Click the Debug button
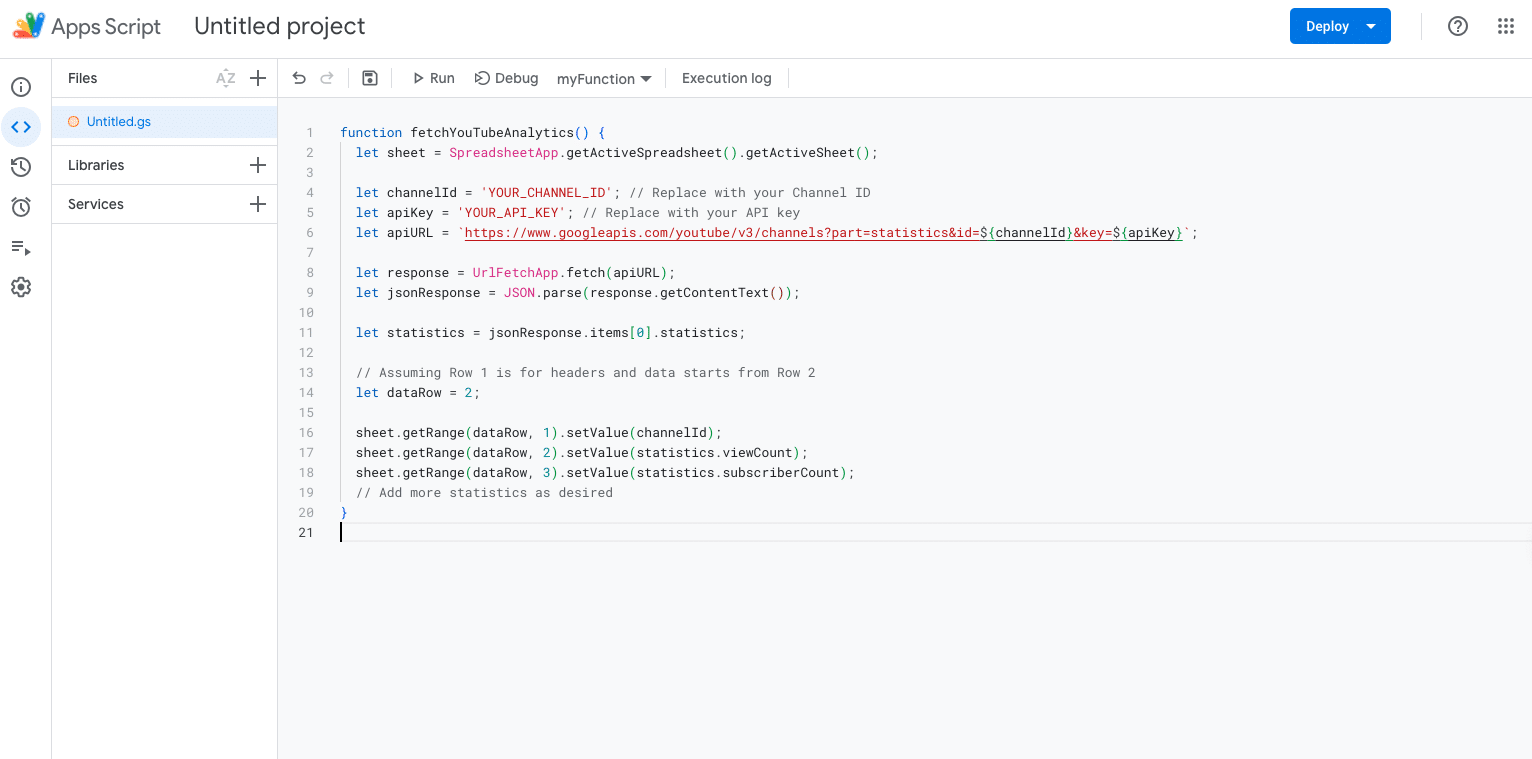1532x759 pixels. click(506, 78)
